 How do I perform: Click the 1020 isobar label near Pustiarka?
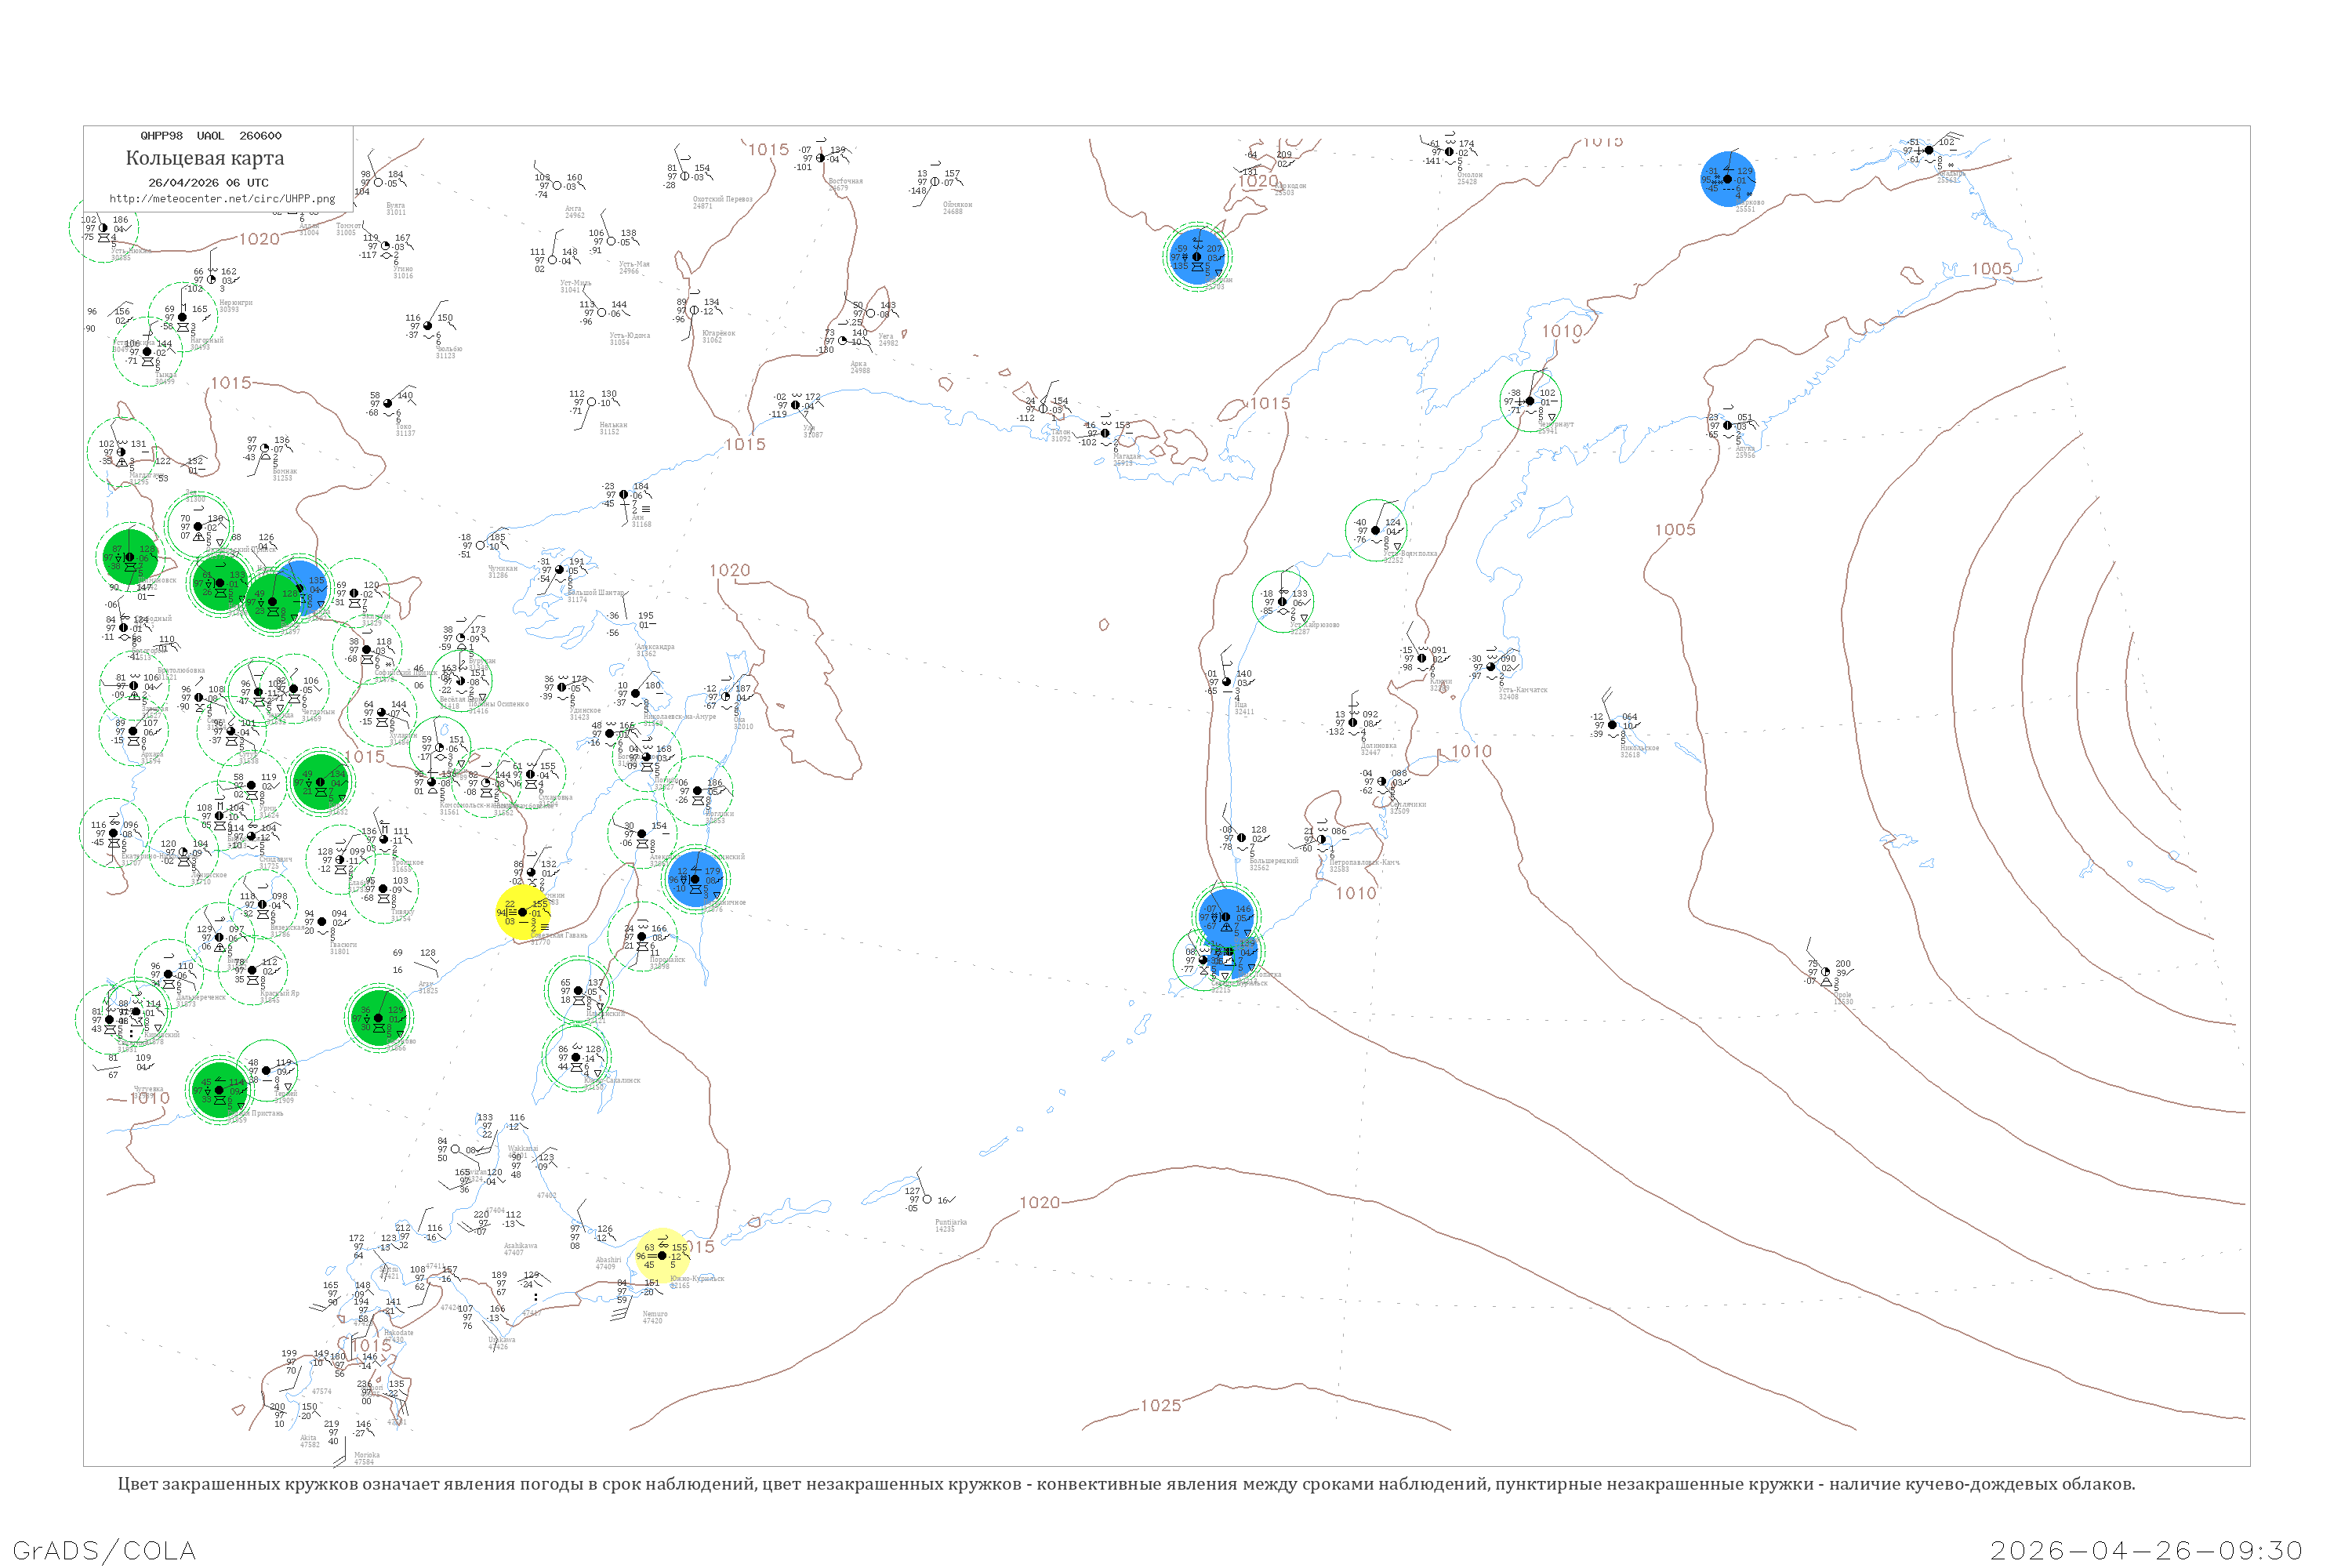point(1039,1202)
